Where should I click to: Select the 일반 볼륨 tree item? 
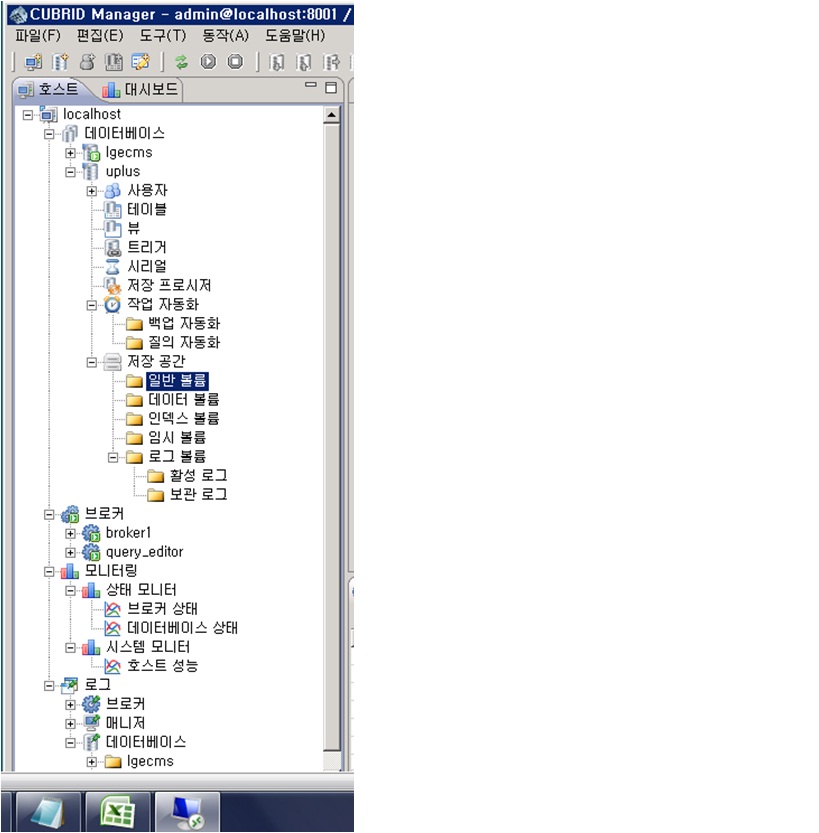pyautogui.click(x=177, y=381)
